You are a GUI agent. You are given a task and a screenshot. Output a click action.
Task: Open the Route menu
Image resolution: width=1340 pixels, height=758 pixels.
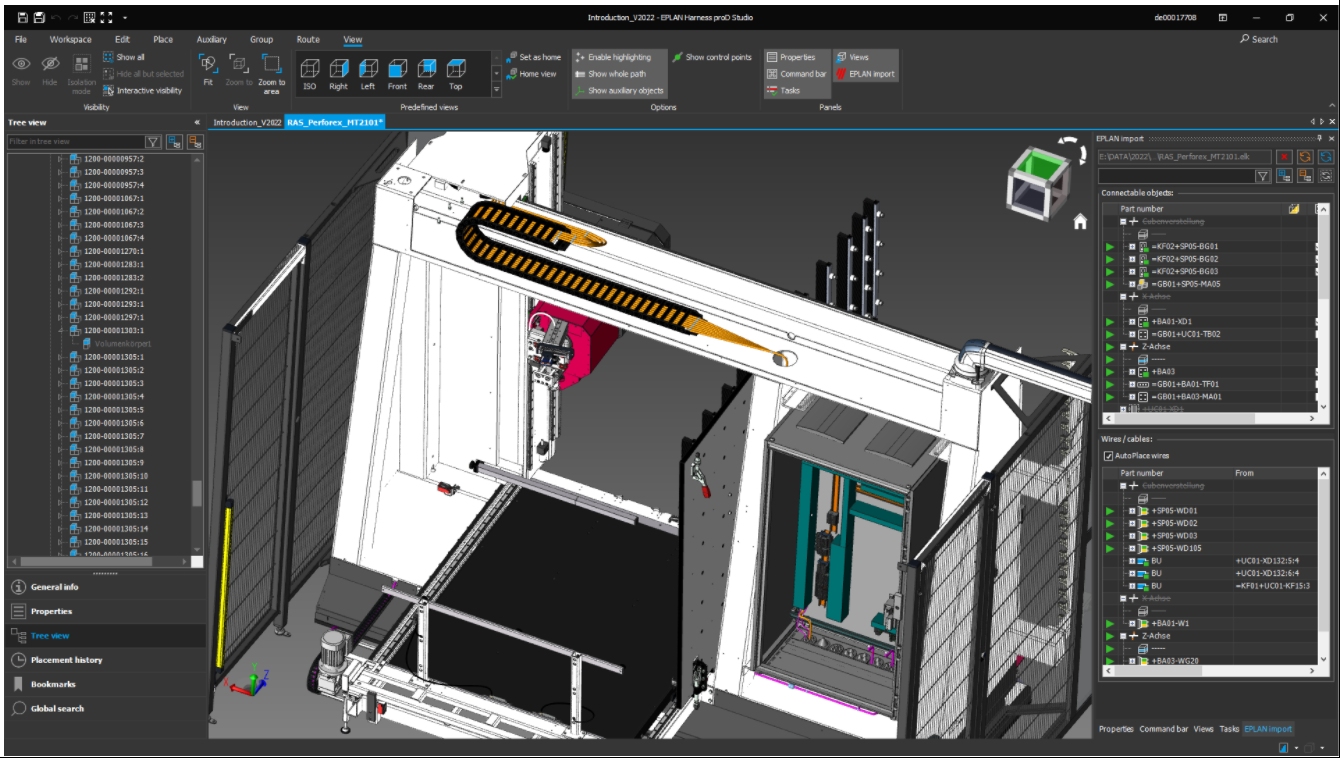[308, 39]
